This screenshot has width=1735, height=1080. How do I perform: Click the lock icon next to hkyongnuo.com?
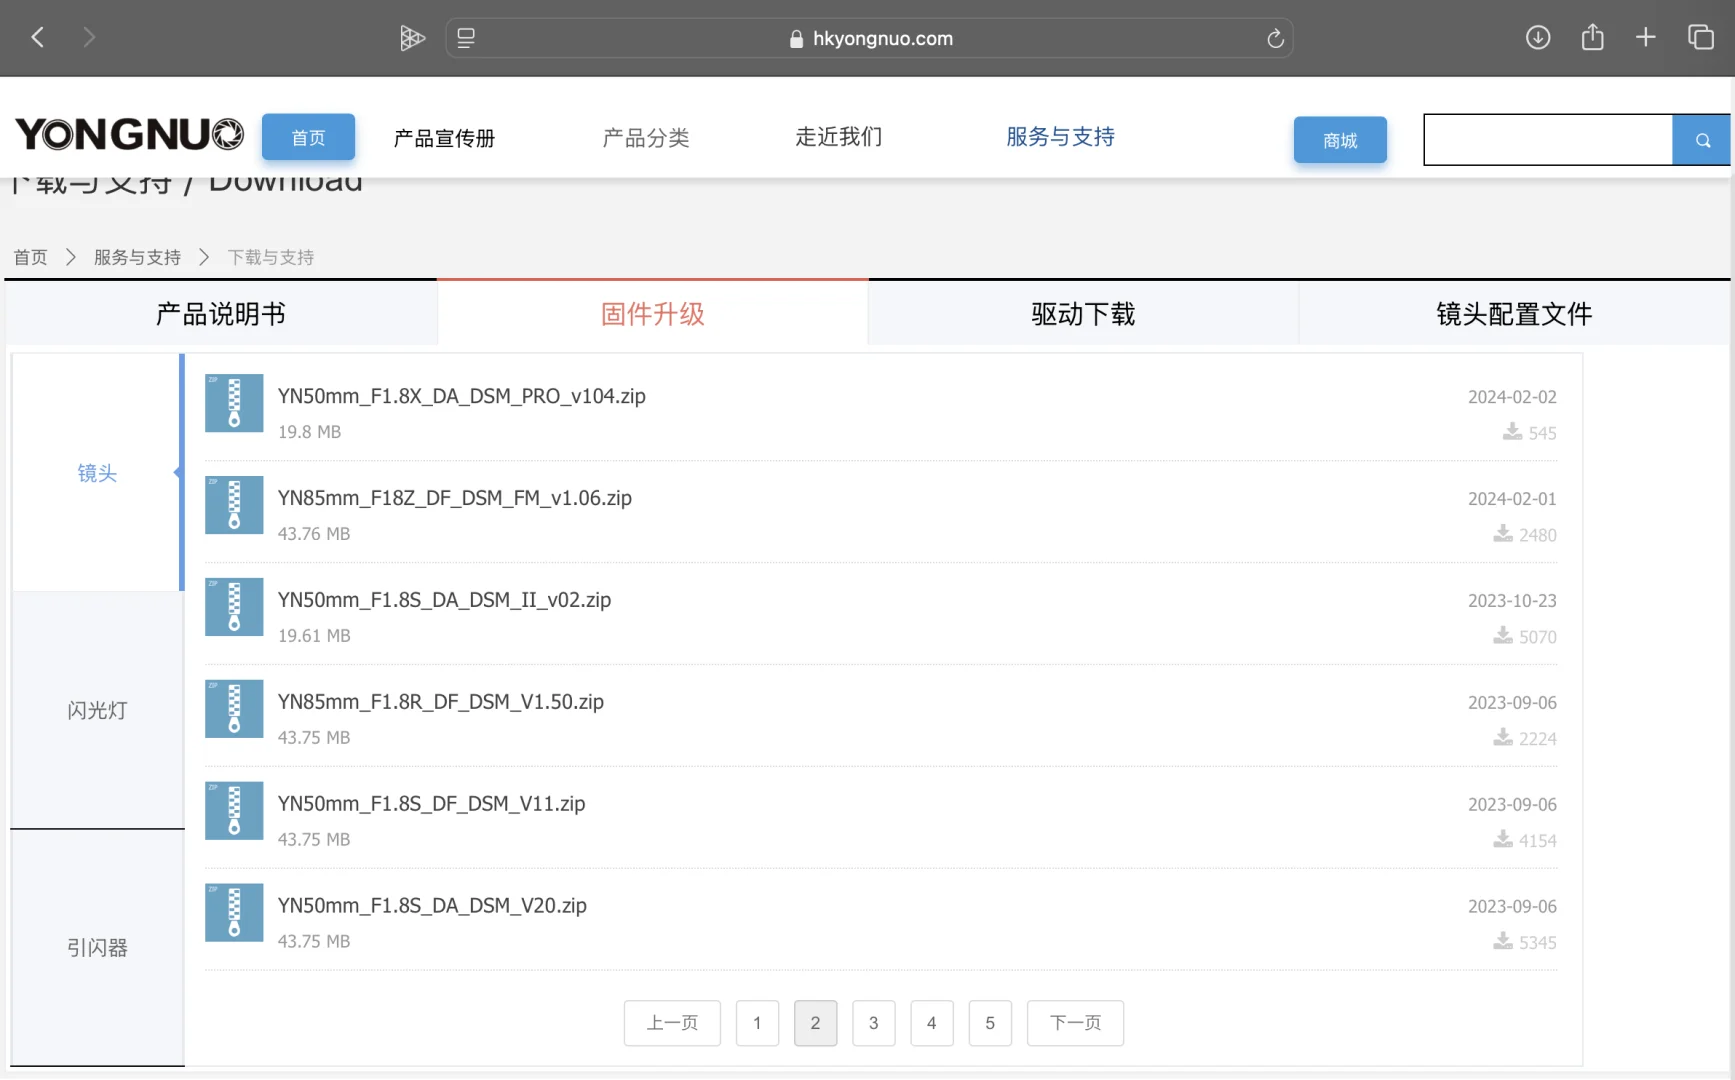[x=796, y=39]
